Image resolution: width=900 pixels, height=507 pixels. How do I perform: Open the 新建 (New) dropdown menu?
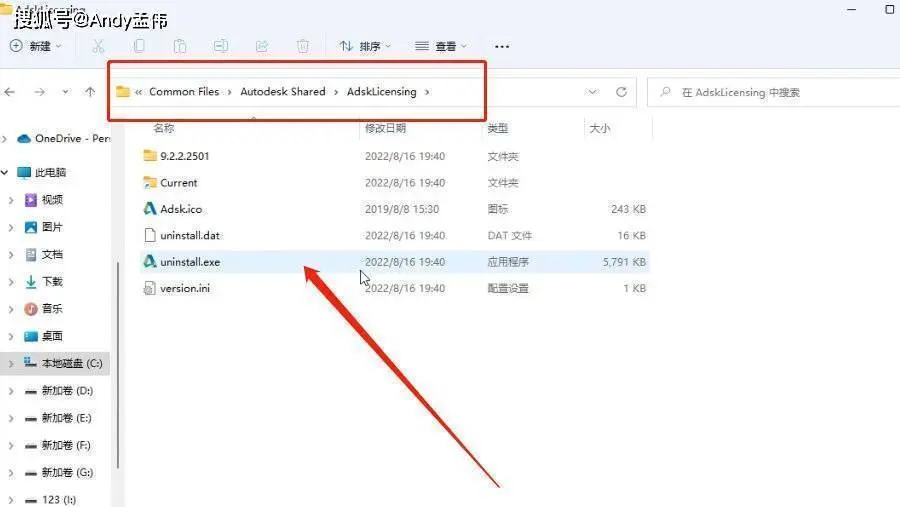click(36, 46)
